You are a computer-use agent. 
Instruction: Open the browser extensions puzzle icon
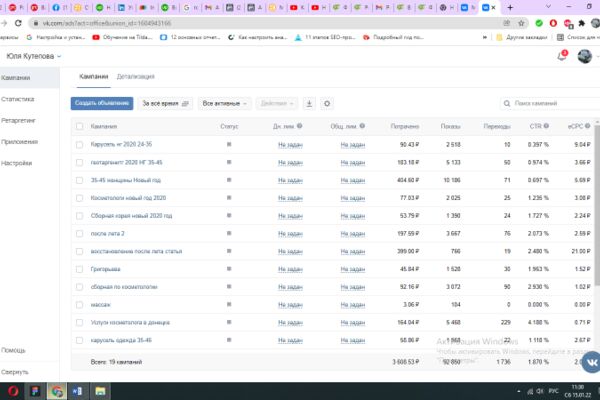[x=582, y=23]
